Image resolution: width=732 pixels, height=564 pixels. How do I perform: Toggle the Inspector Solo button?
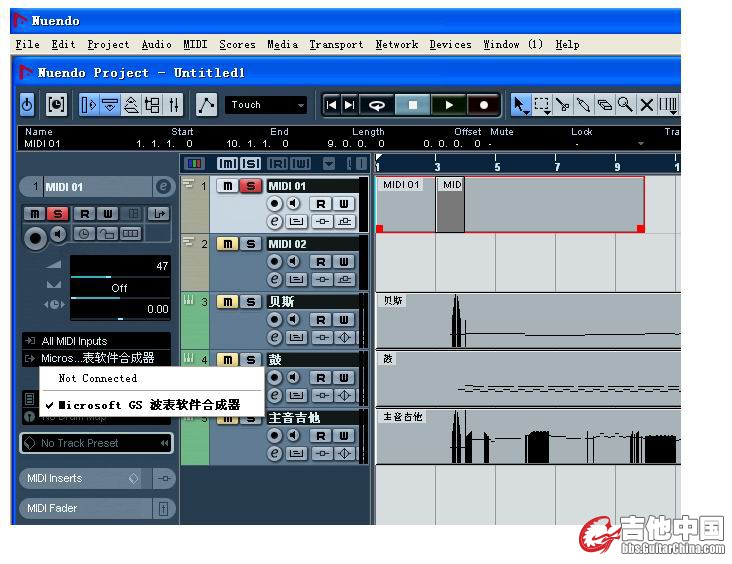tap(57, 214)
